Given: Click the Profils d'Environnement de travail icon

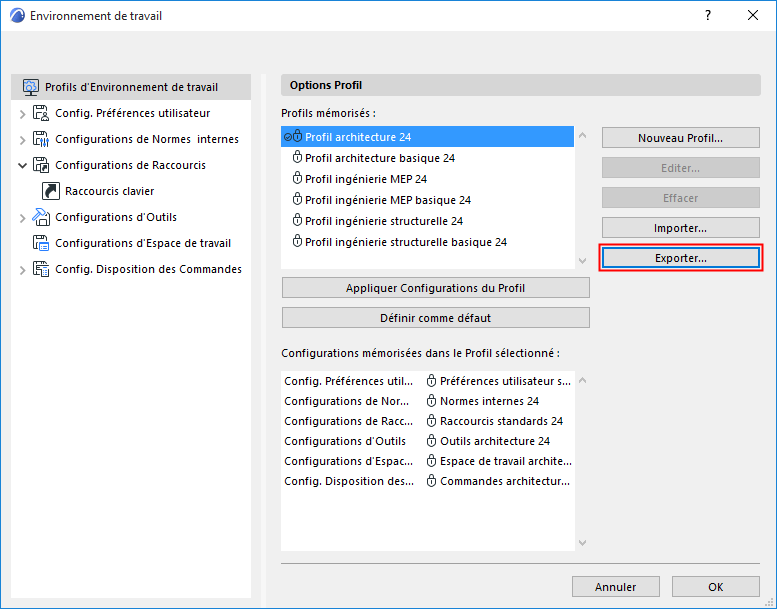Looking at the screenshot, I should (x=30, y=87).
